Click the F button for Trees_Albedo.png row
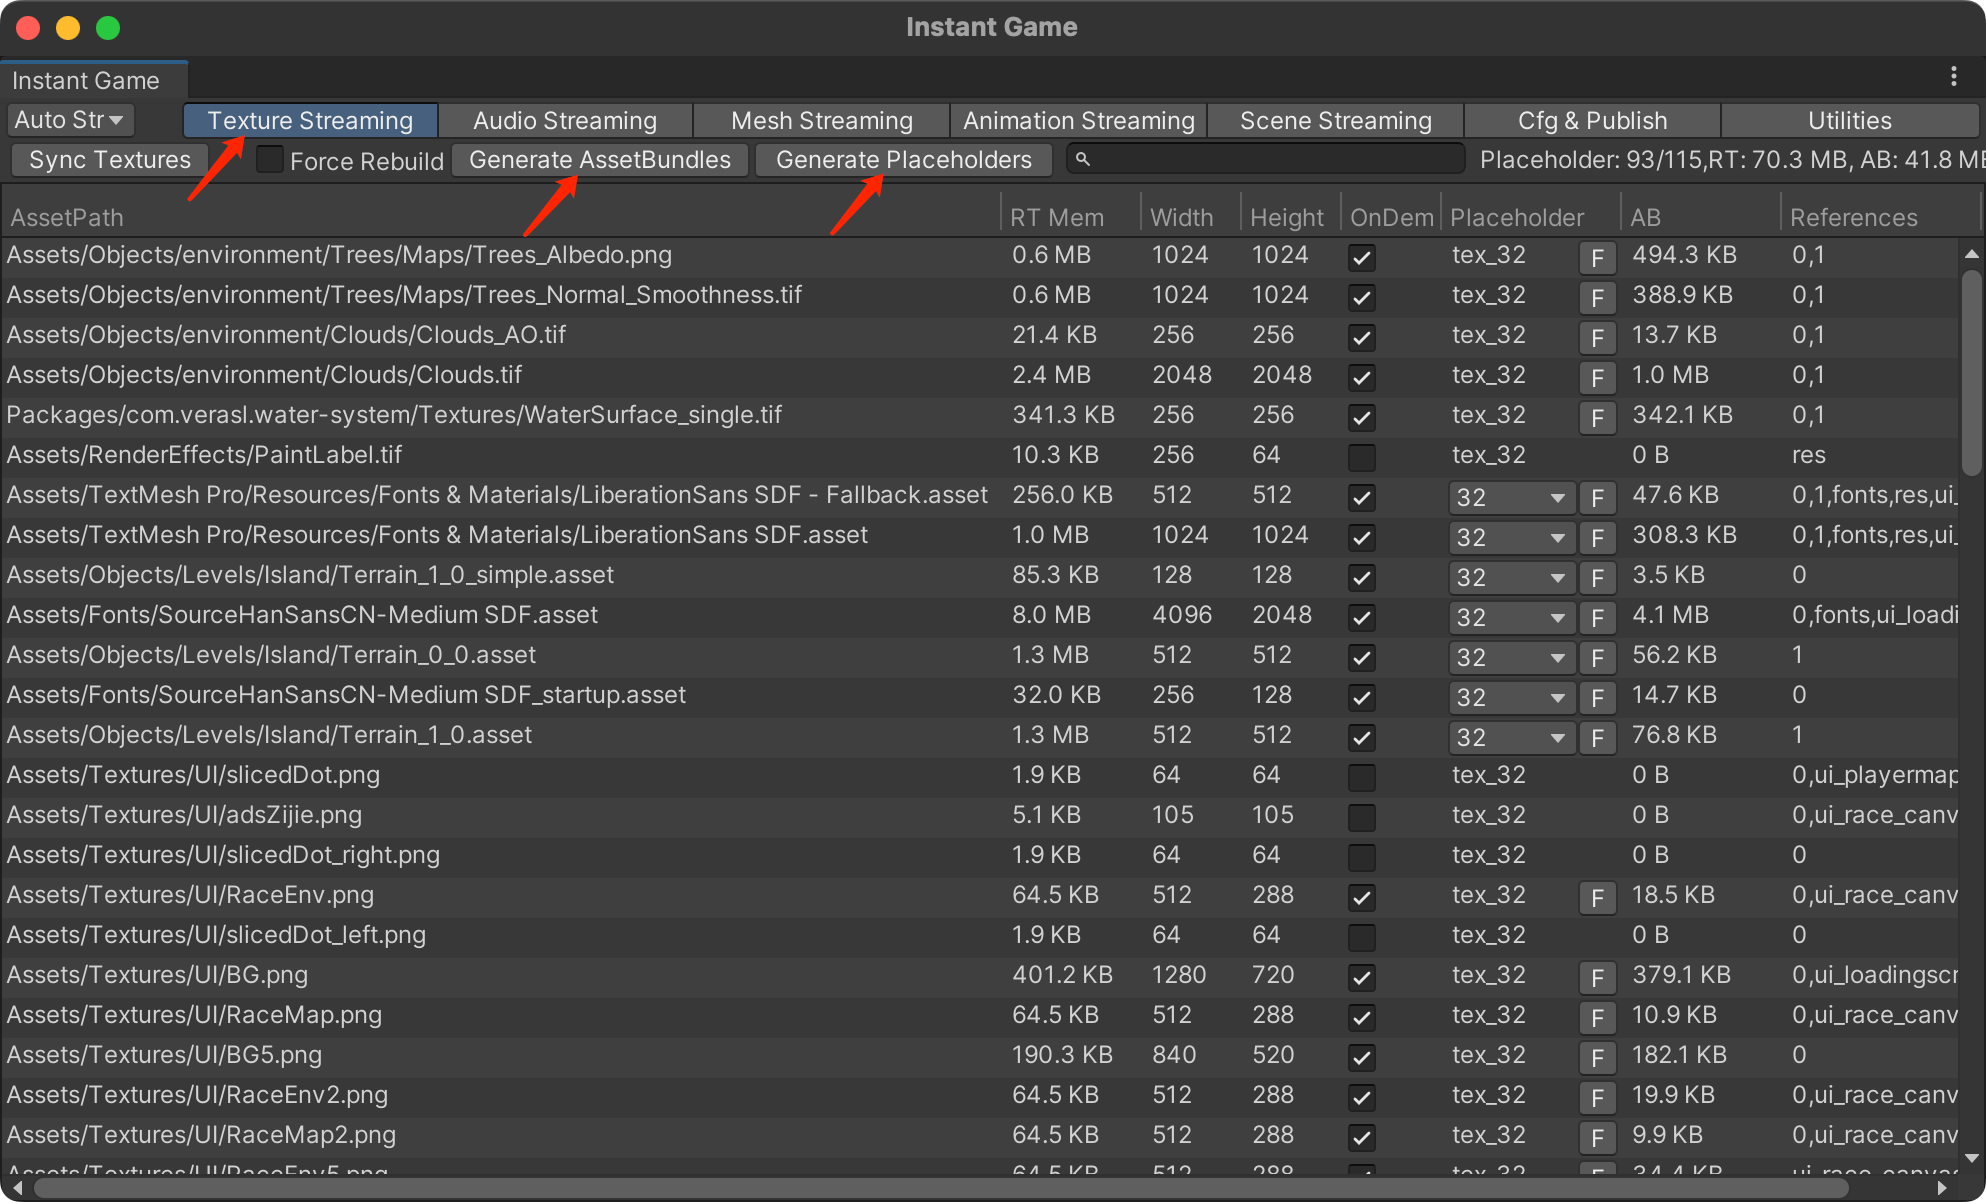This screenshot has width=1986, height=1202. point(1597,258)
